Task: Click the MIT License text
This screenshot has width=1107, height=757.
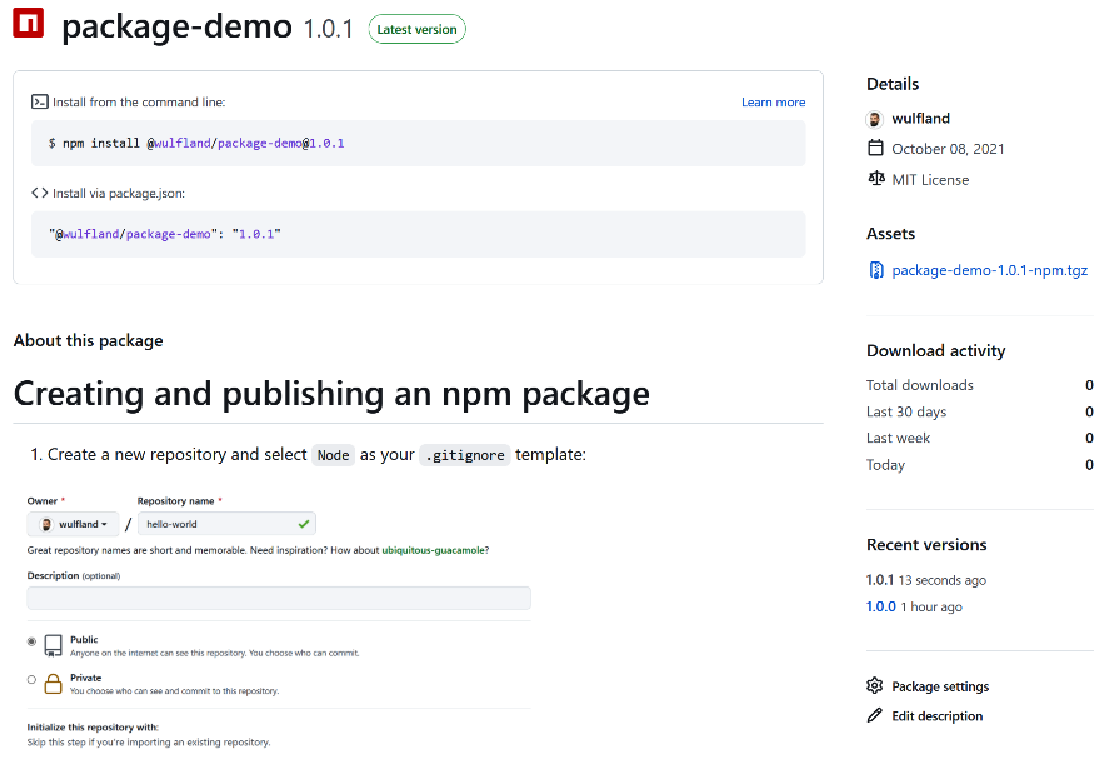Action: point(931,180)
